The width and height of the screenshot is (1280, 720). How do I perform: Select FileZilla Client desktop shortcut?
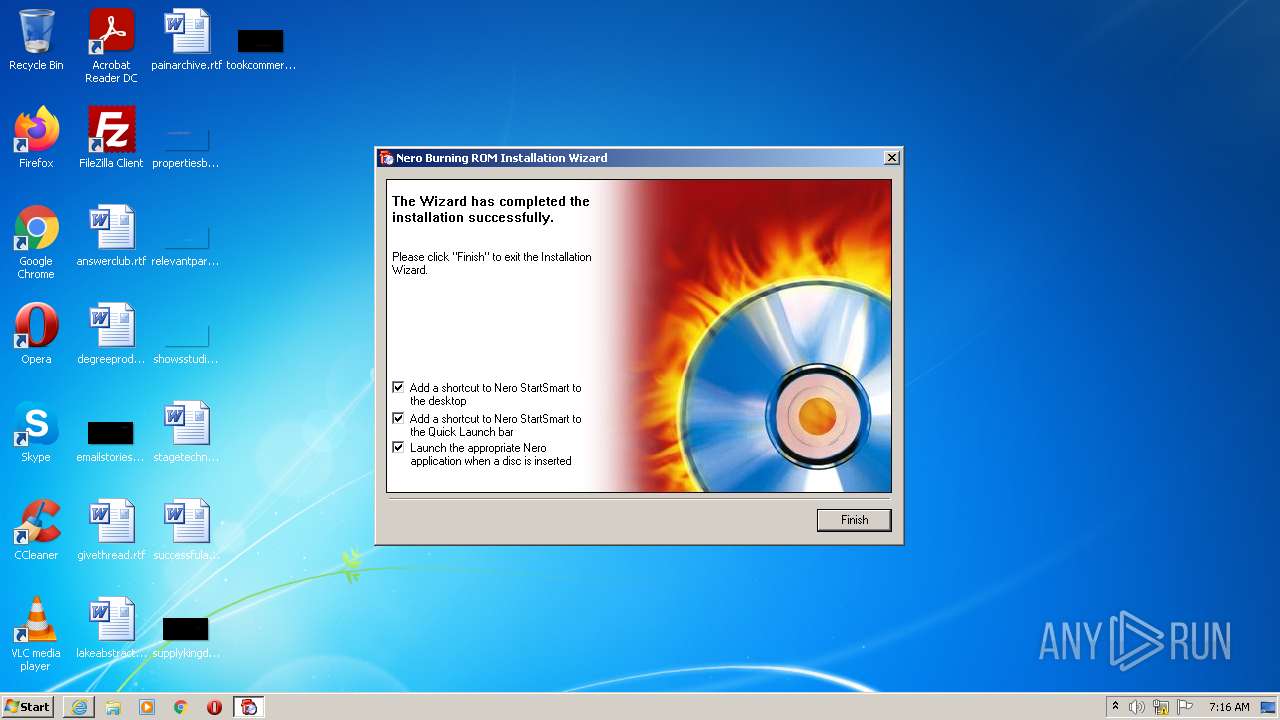point(111,138)
